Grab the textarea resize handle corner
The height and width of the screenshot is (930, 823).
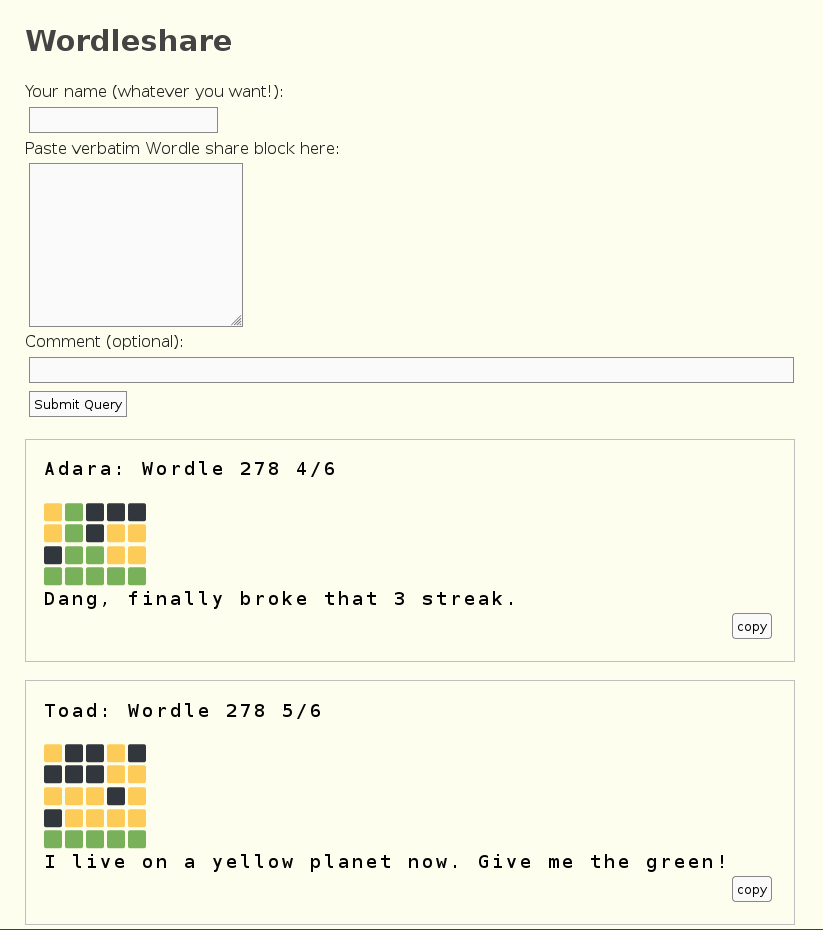coord(237,320)
